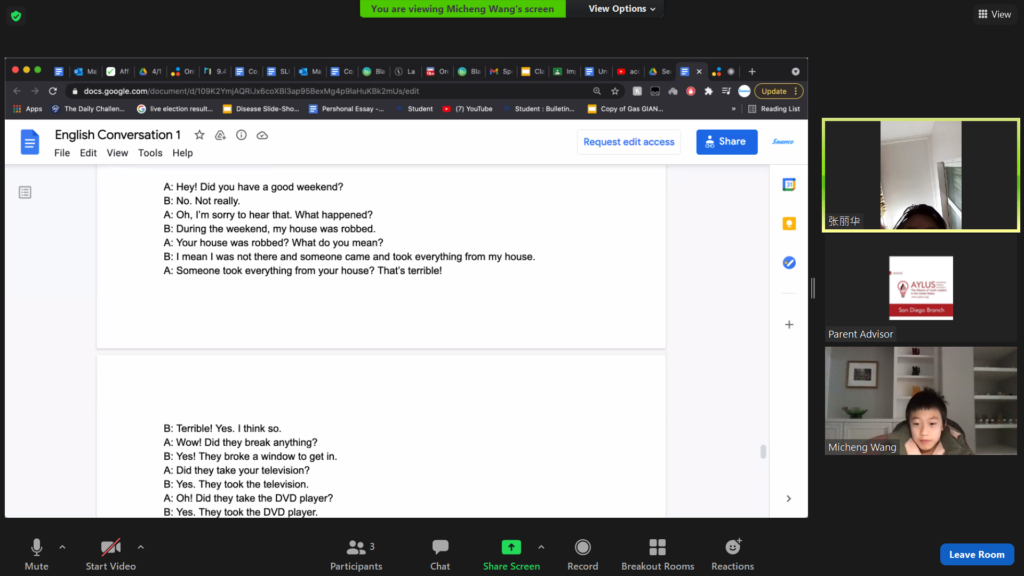1024x576 pixels.
Task: Open the browser extensions puzzle icon
Action: click(708, 91)
